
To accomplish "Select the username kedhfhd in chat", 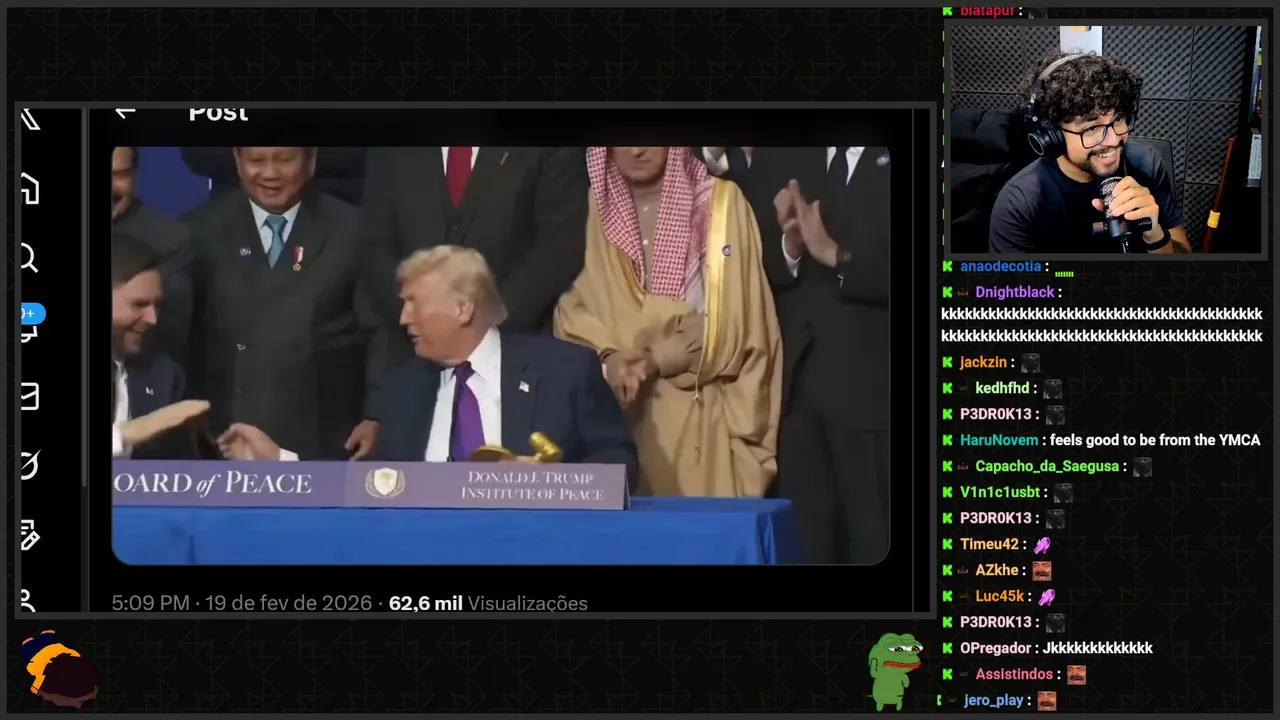I will point(1002,389).
